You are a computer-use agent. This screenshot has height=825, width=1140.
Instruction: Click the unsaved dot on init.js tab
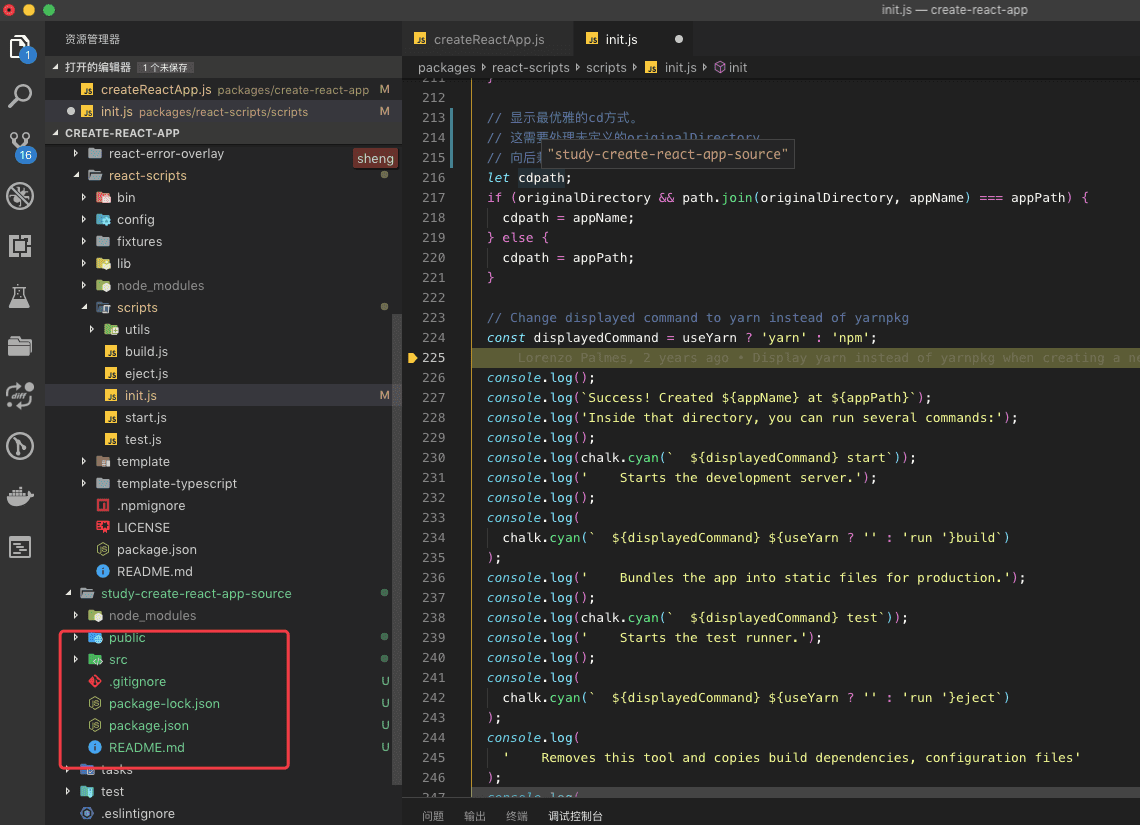[x=679, y=40]
